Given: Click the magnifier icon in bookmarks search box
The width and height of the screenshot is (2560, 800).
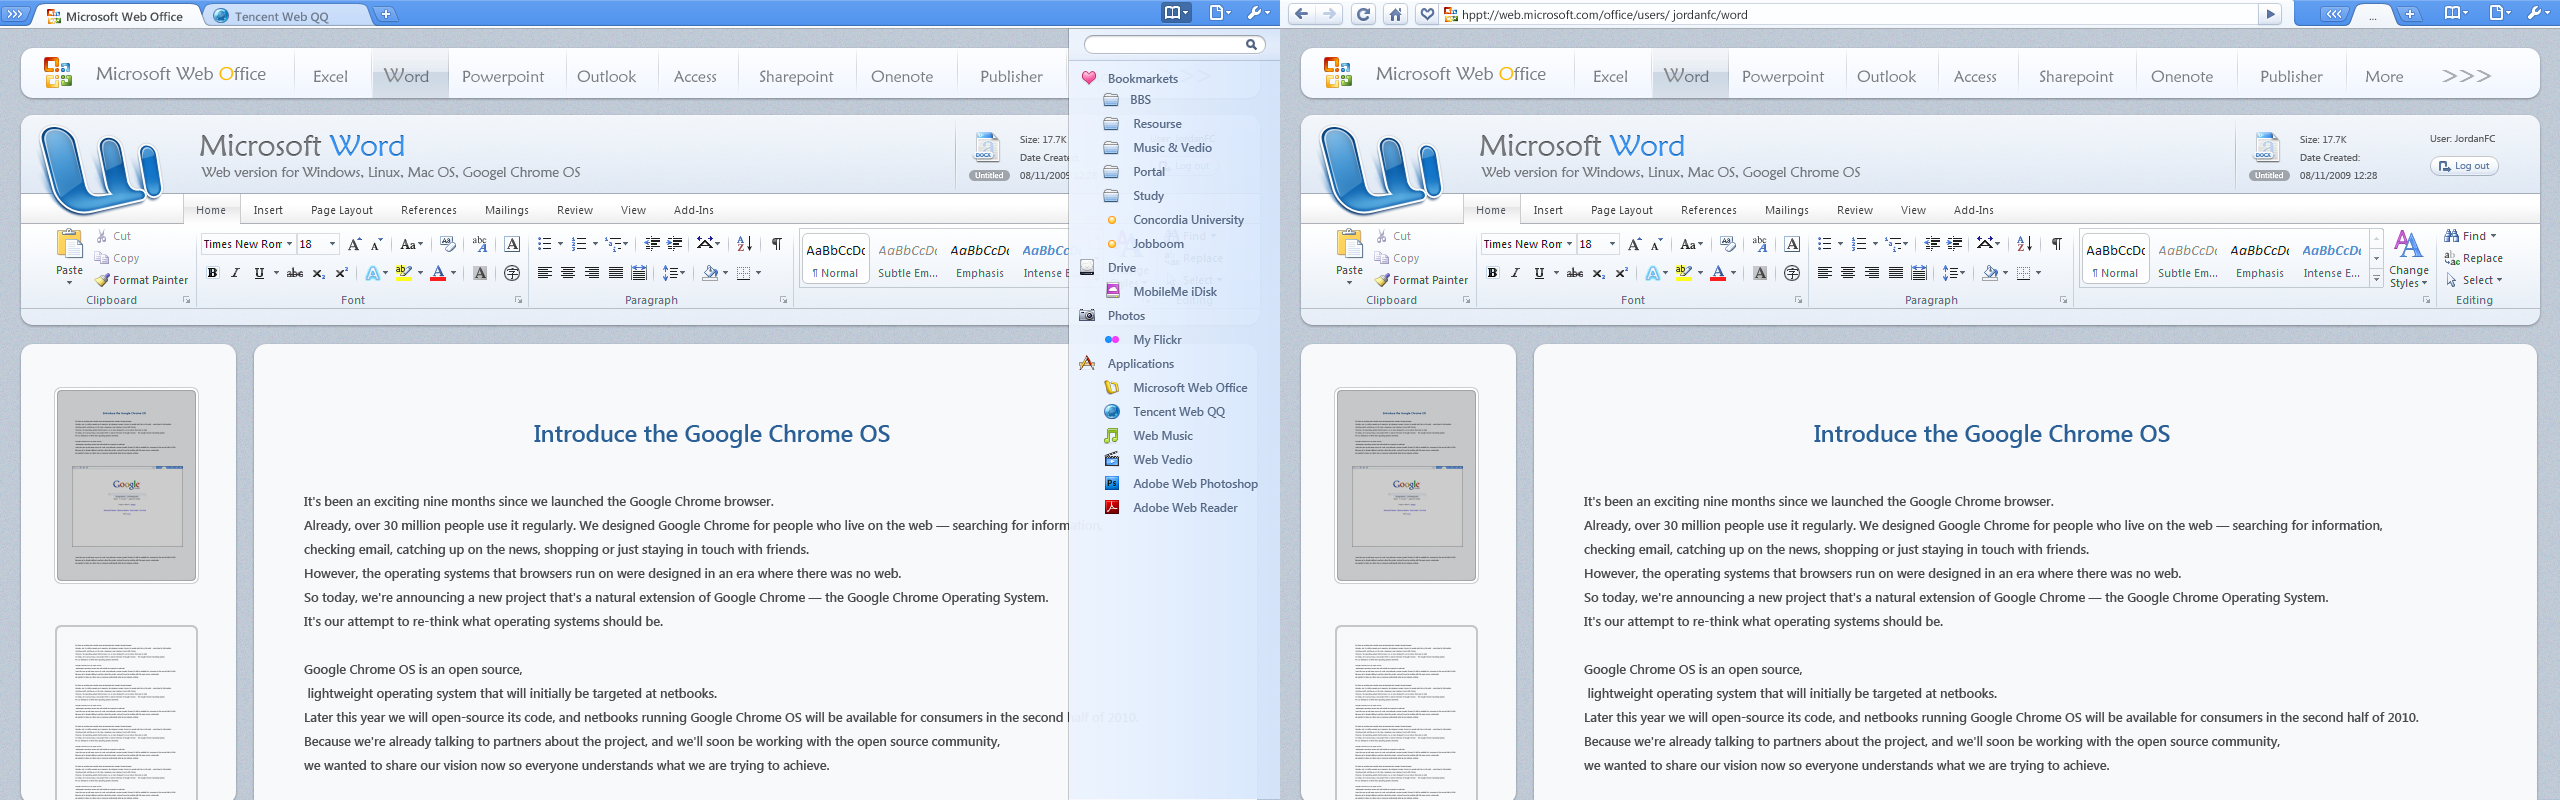Looking at the screenshot, I should click(1251, 44).
